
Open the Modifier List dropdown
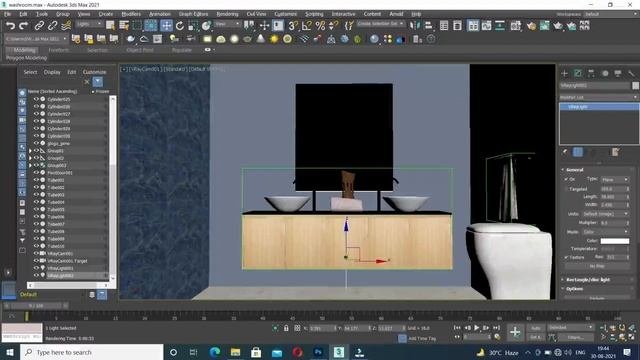tap(598, 97)
